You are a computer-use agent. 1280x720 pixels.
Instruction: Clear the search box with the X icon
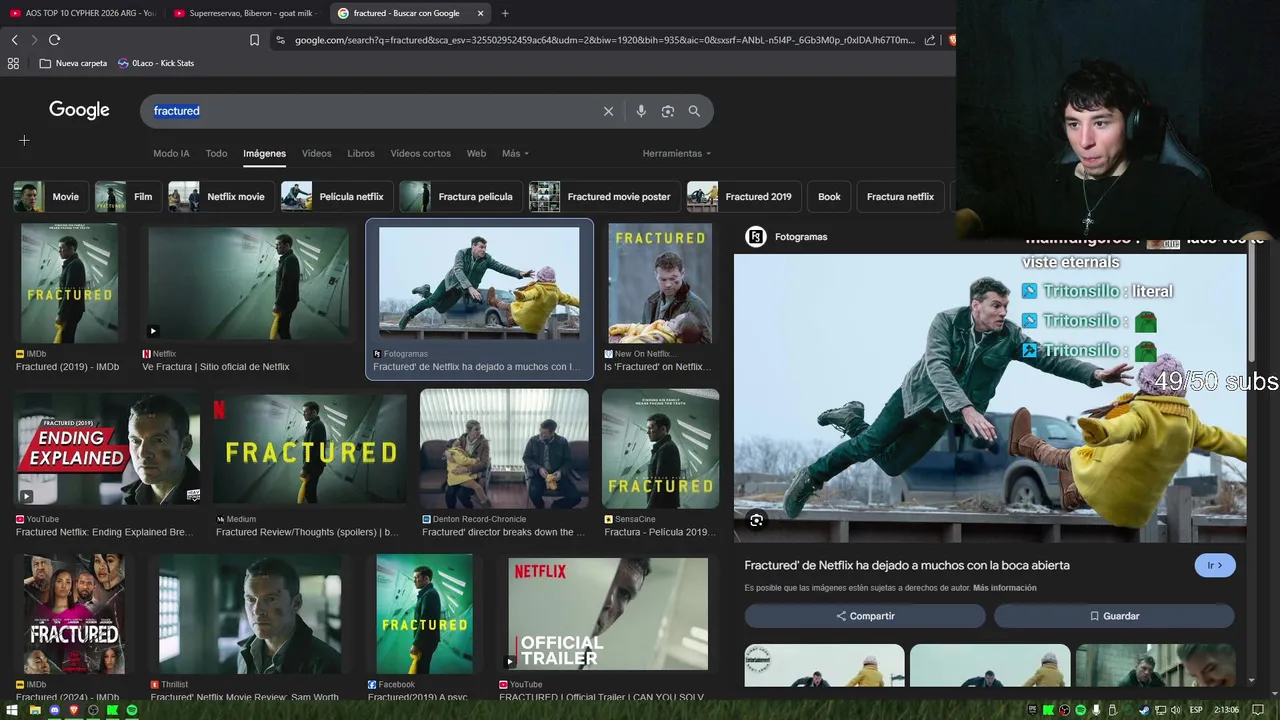click(x=608, y=111)
